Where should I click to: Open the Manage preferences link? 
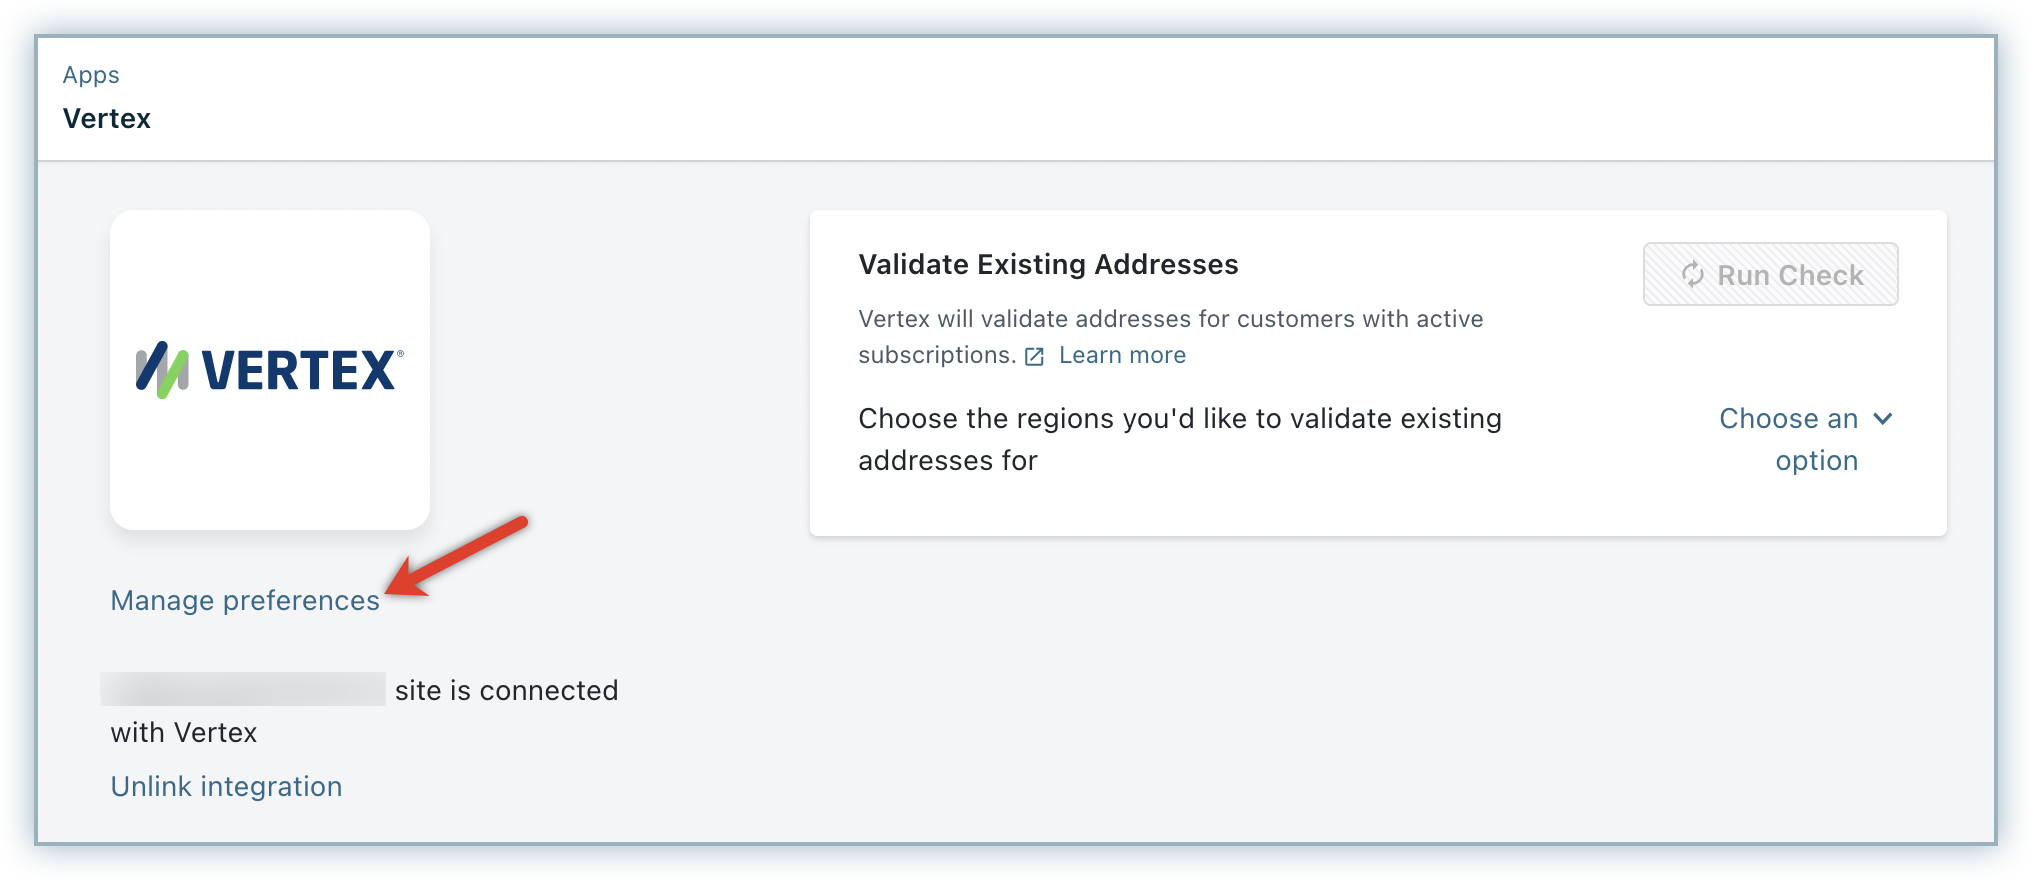pos(245,600)
